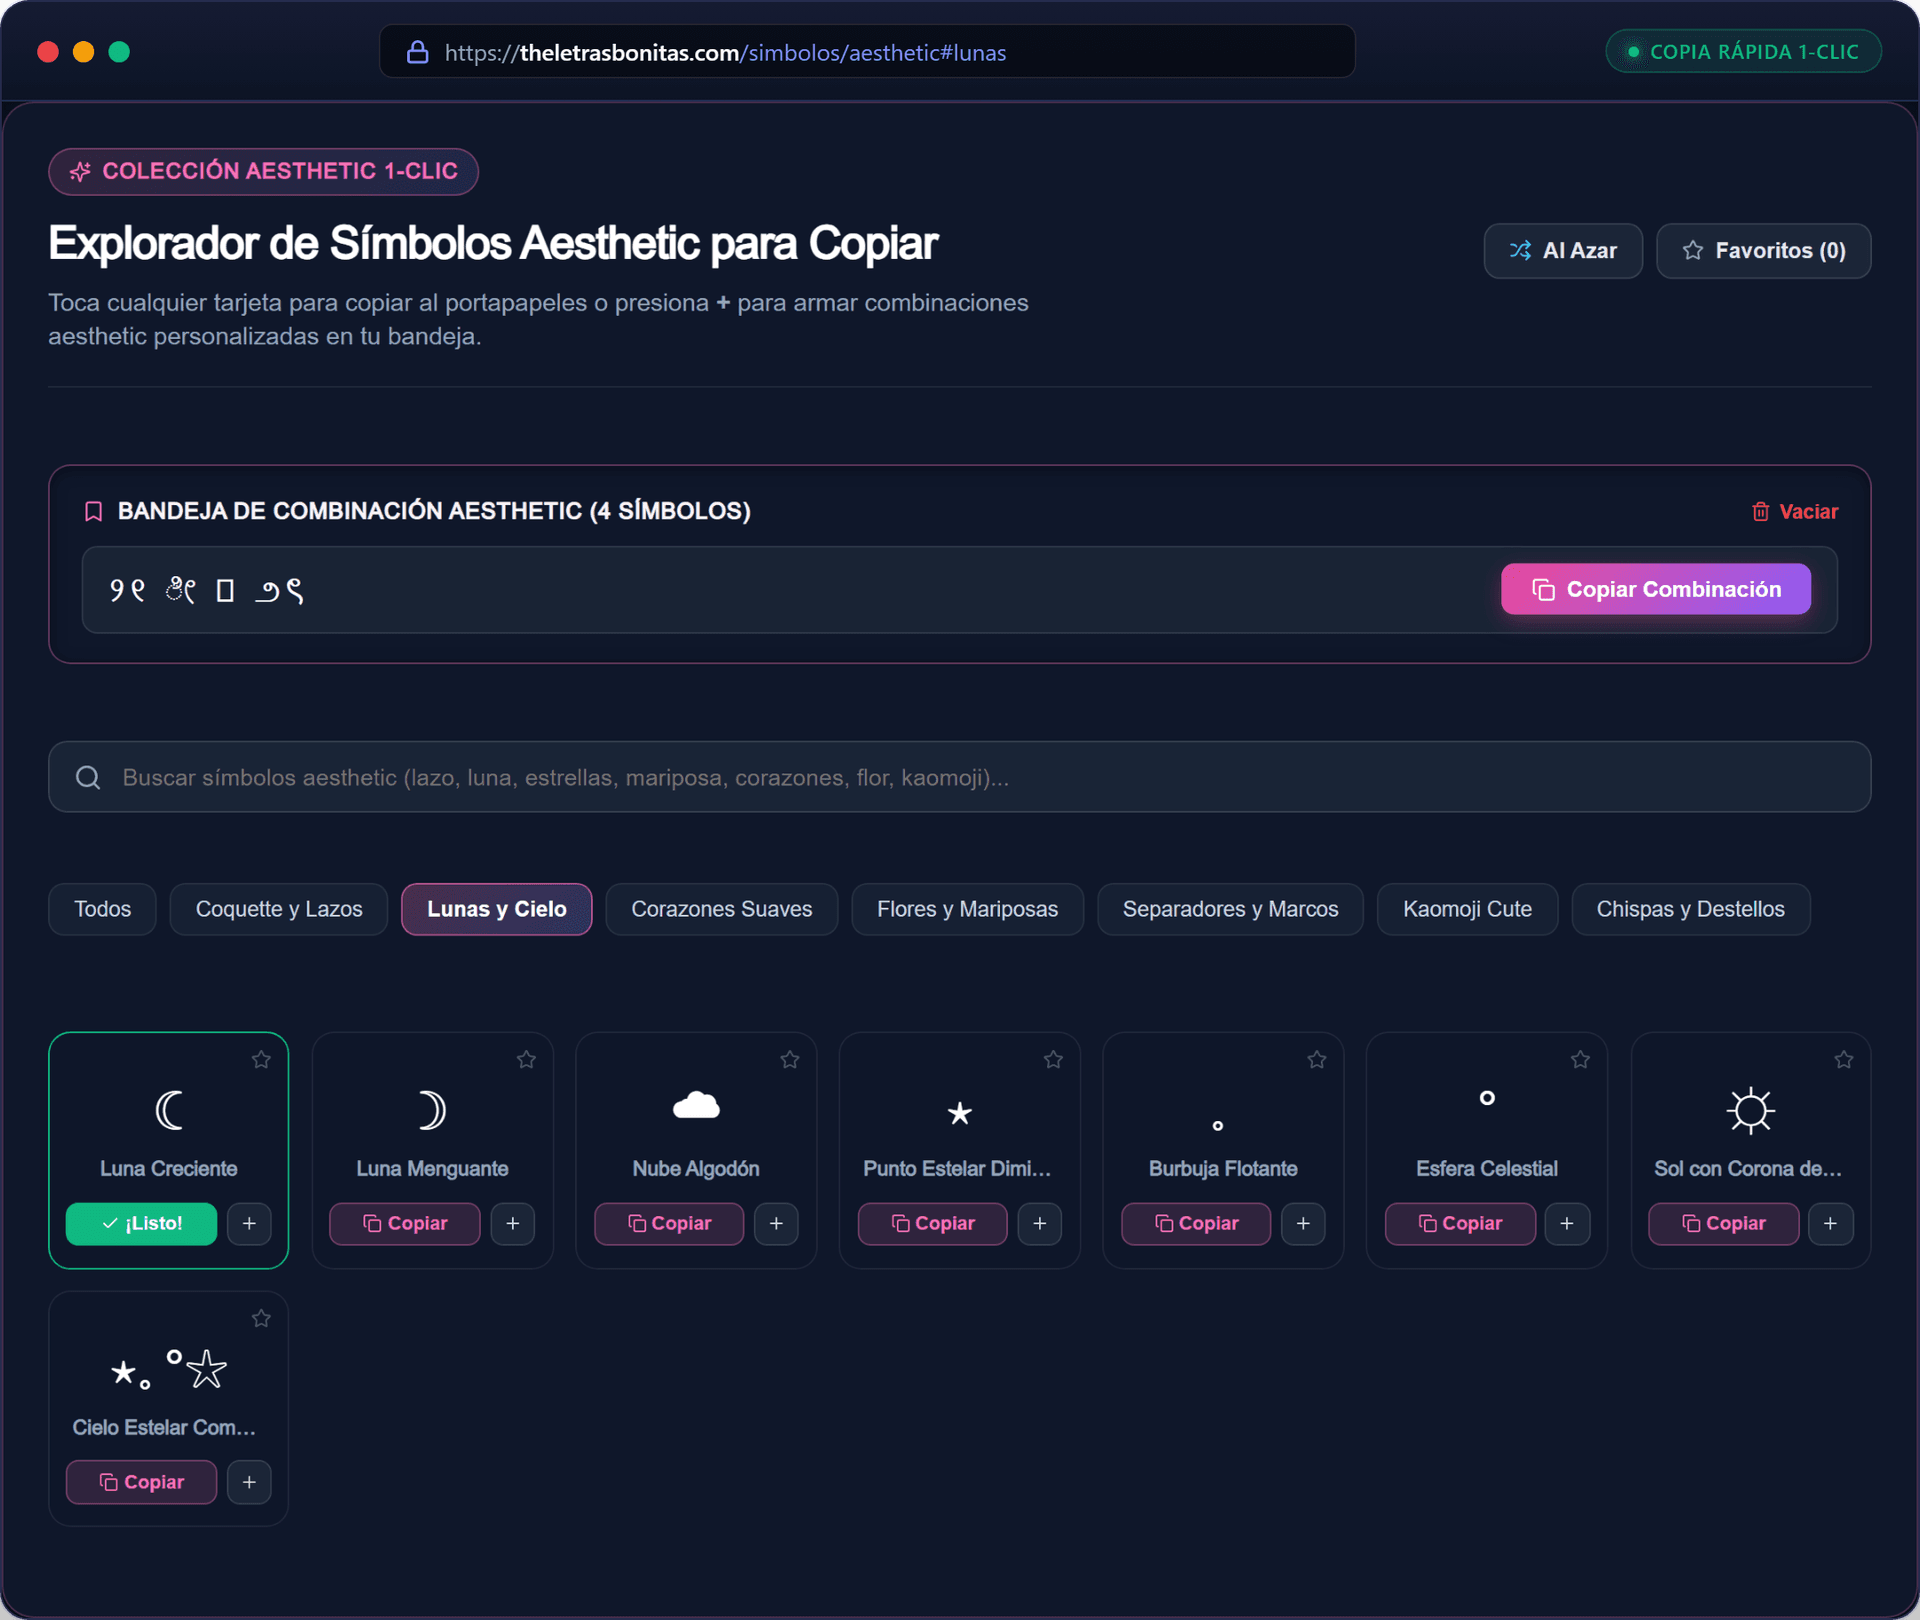
Task: Click the lock icon in address bar
Action: (418, 52)
